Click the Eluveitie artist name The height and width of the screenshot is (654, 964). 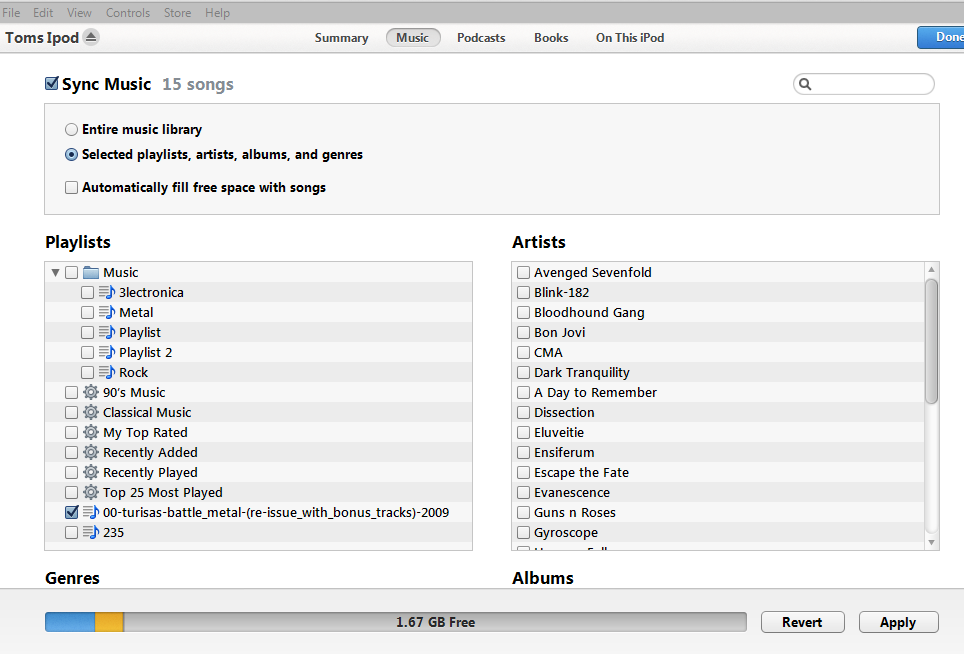coord(559,432)
